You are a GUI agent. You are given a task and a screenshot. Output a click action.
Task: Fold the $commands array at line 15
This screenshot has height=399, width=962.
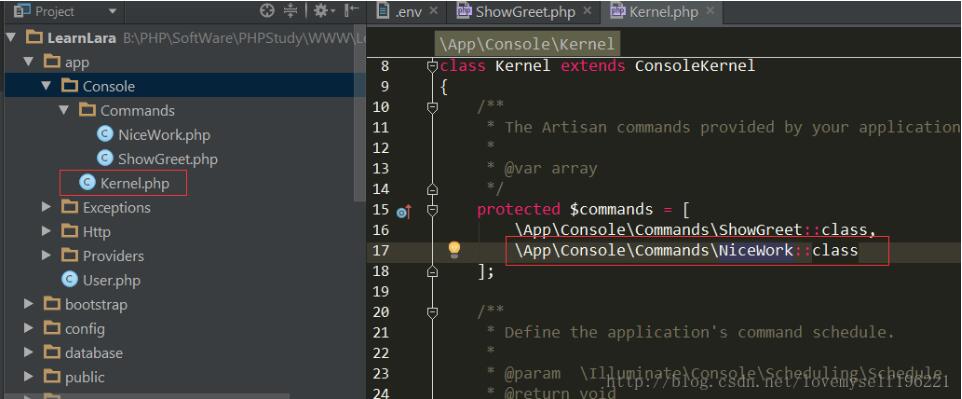pyautogui.click(x=432, y=210)
